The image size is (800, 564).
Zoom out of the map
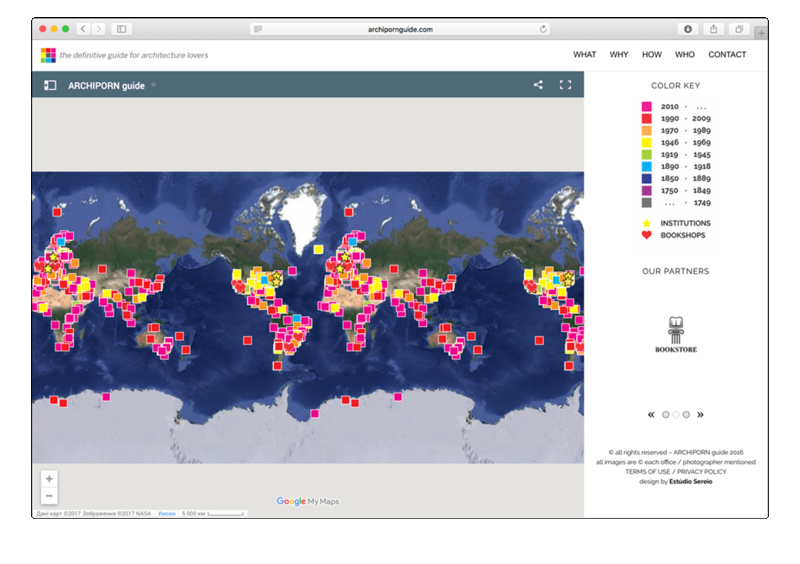coord(49,496)
